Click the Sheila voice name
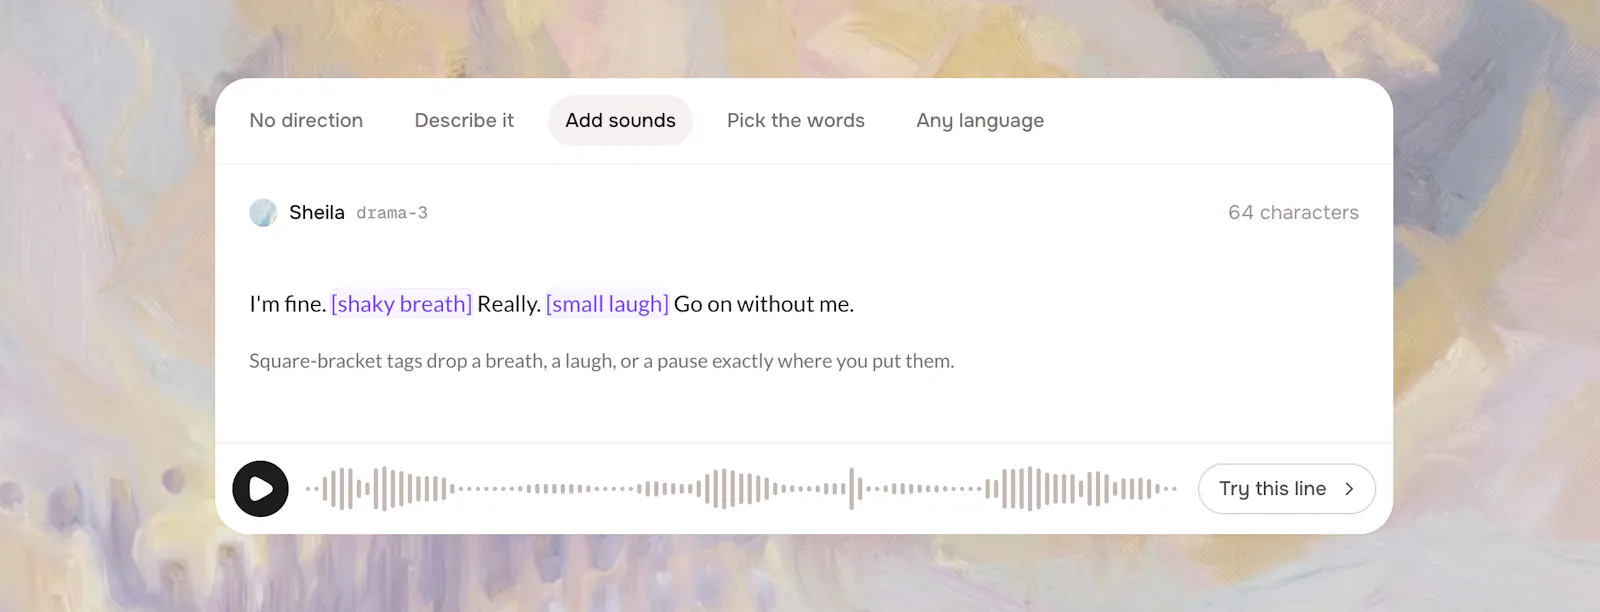 coord(317,213)
